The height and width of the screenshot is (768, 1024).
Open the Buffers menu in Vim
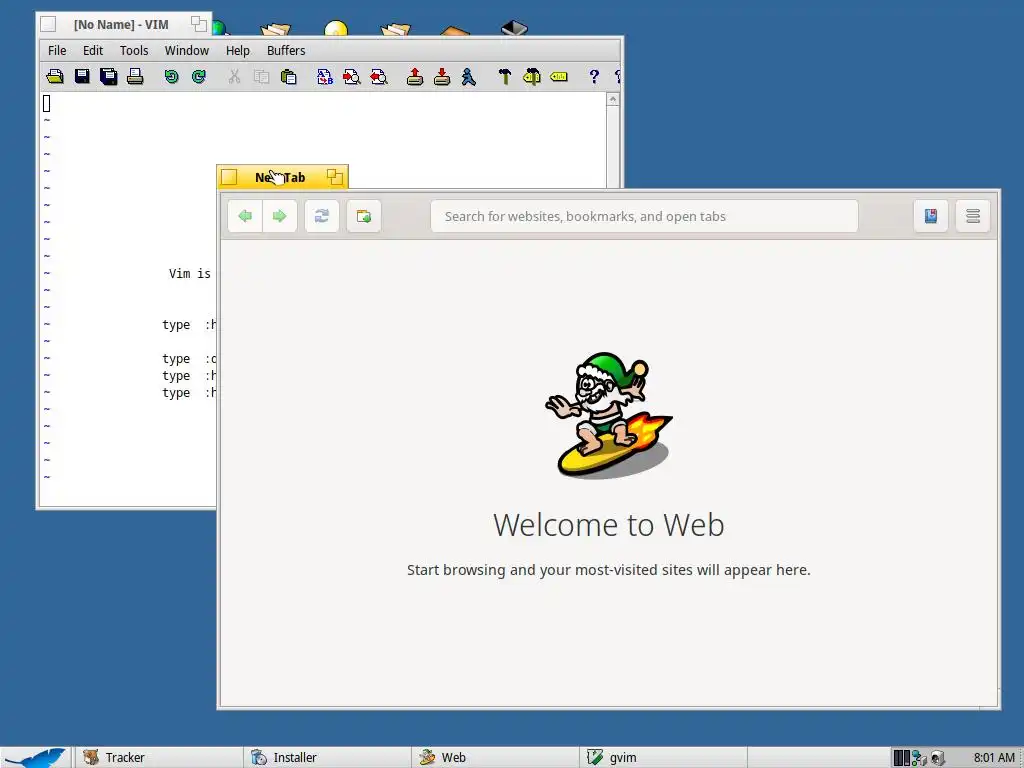[286, 50]
